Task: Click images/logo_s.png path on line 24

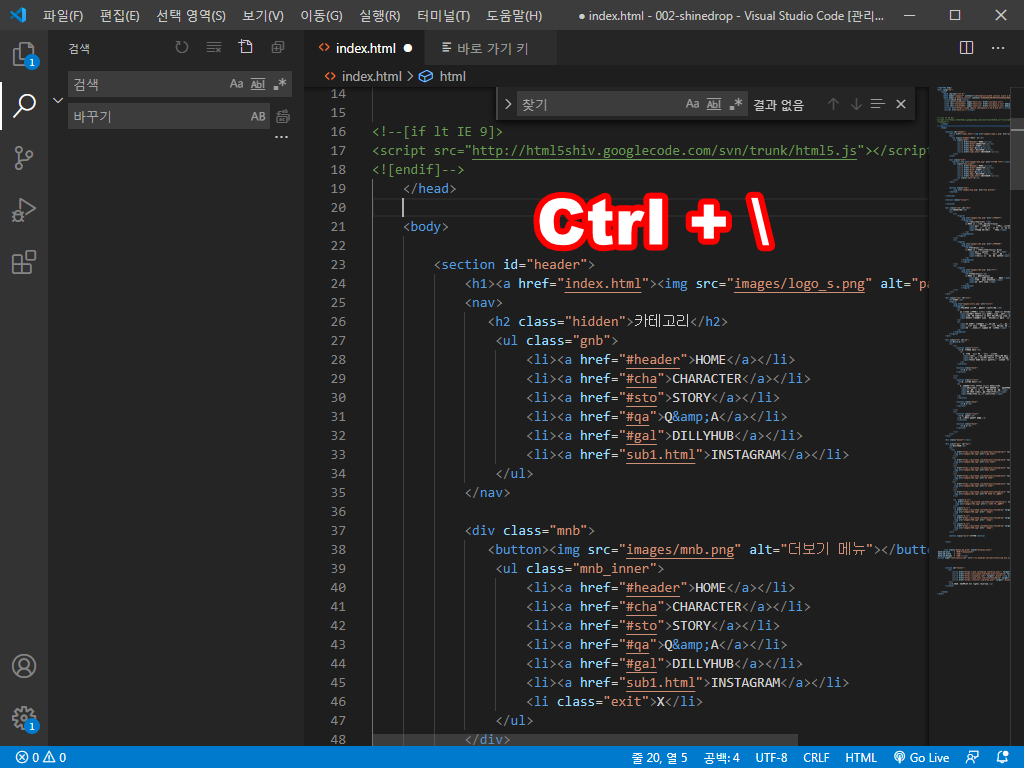Action: click(x=799, y=284)
